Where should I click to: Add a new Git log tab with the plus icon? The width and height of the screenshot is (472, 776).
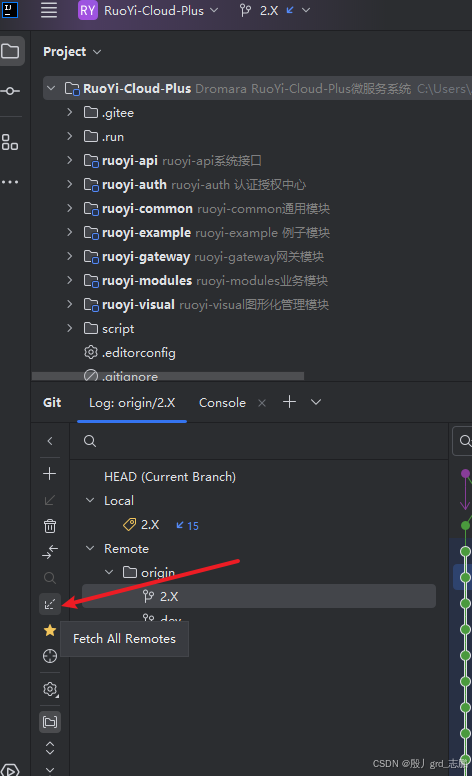[289, 402]
